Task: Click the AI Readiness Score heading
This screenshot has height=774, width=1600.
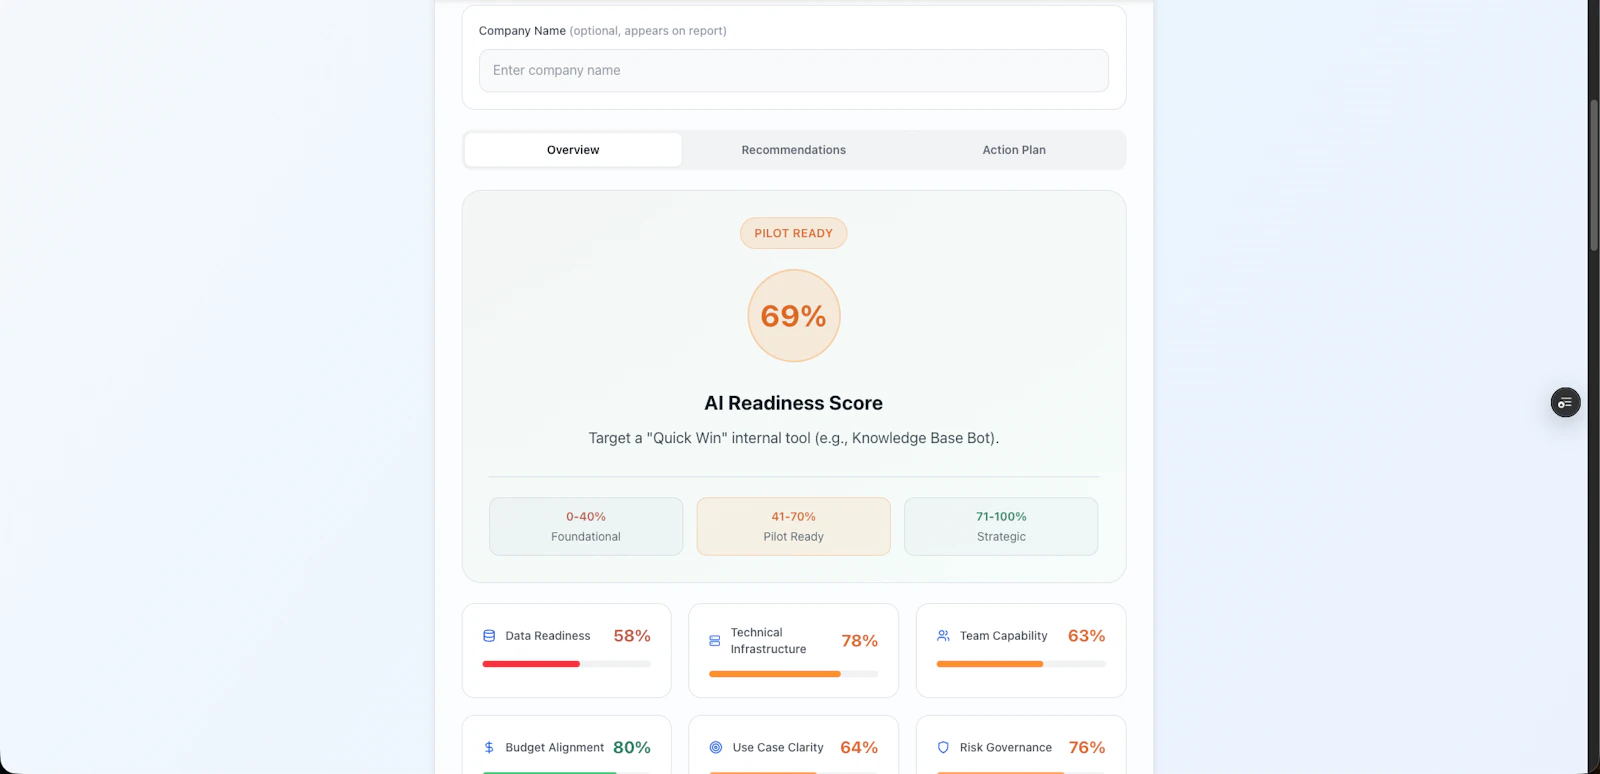Action: 794,403
